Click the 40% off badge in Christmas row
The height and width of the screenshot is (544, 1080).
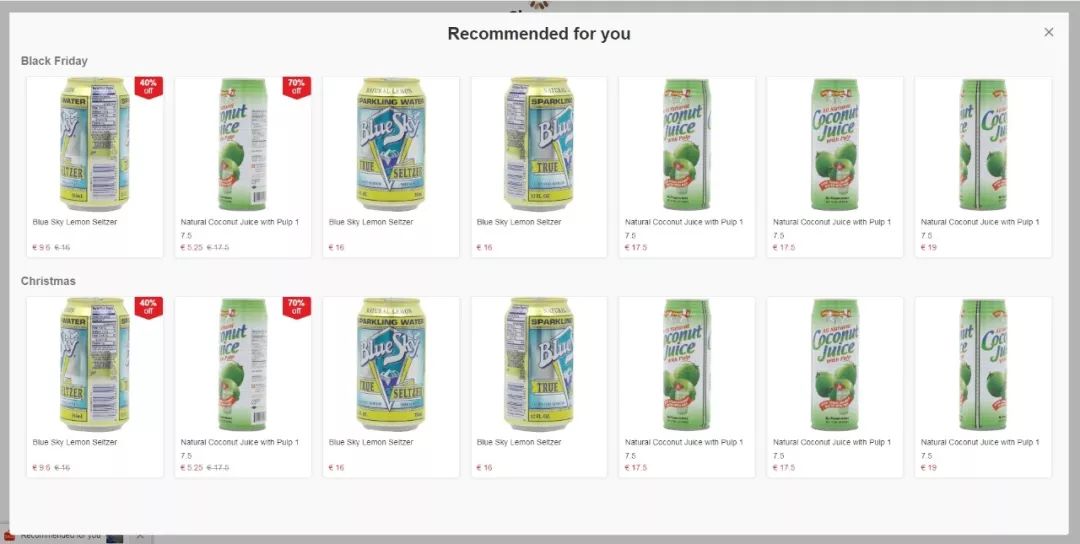tap(148, 307)
